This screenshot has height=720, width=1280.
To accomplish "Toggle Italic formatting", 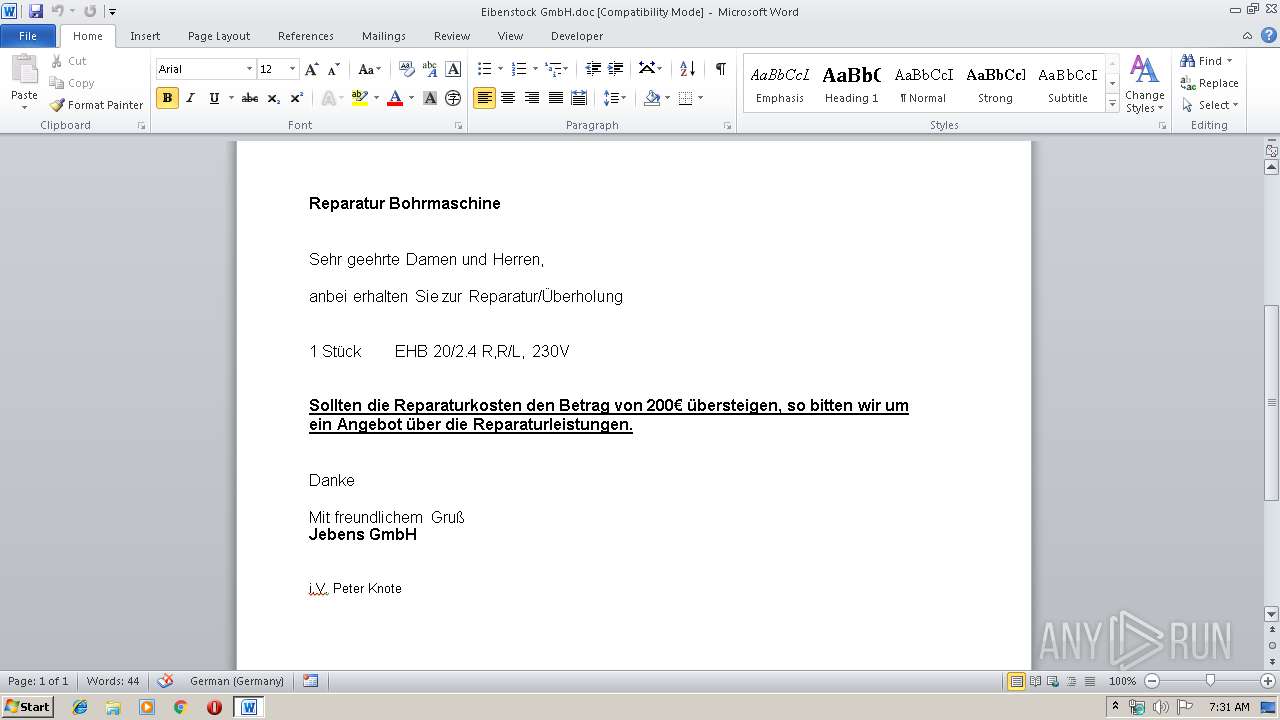I will click(x=191, y=98).
